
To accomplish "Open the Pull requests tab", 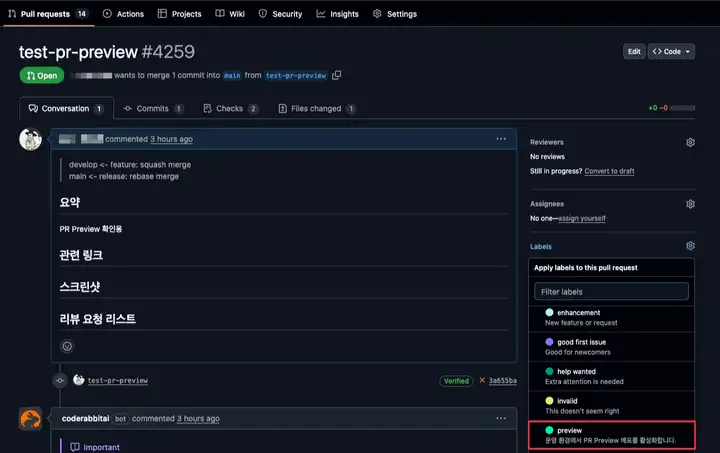I will [x=47, y=14].
